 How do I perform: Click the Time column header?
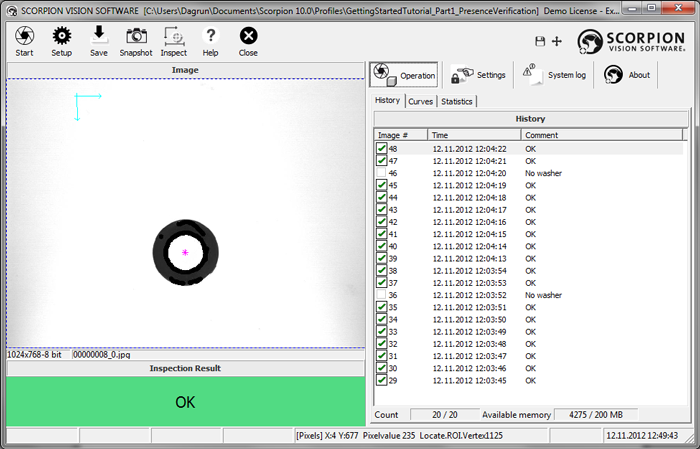click(474, 134)
